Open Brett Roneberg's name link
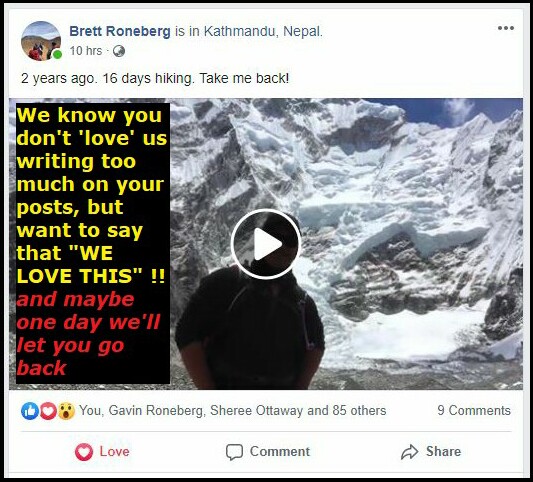The width and height of the screenshot is (533, 482). tap(120, 31)
